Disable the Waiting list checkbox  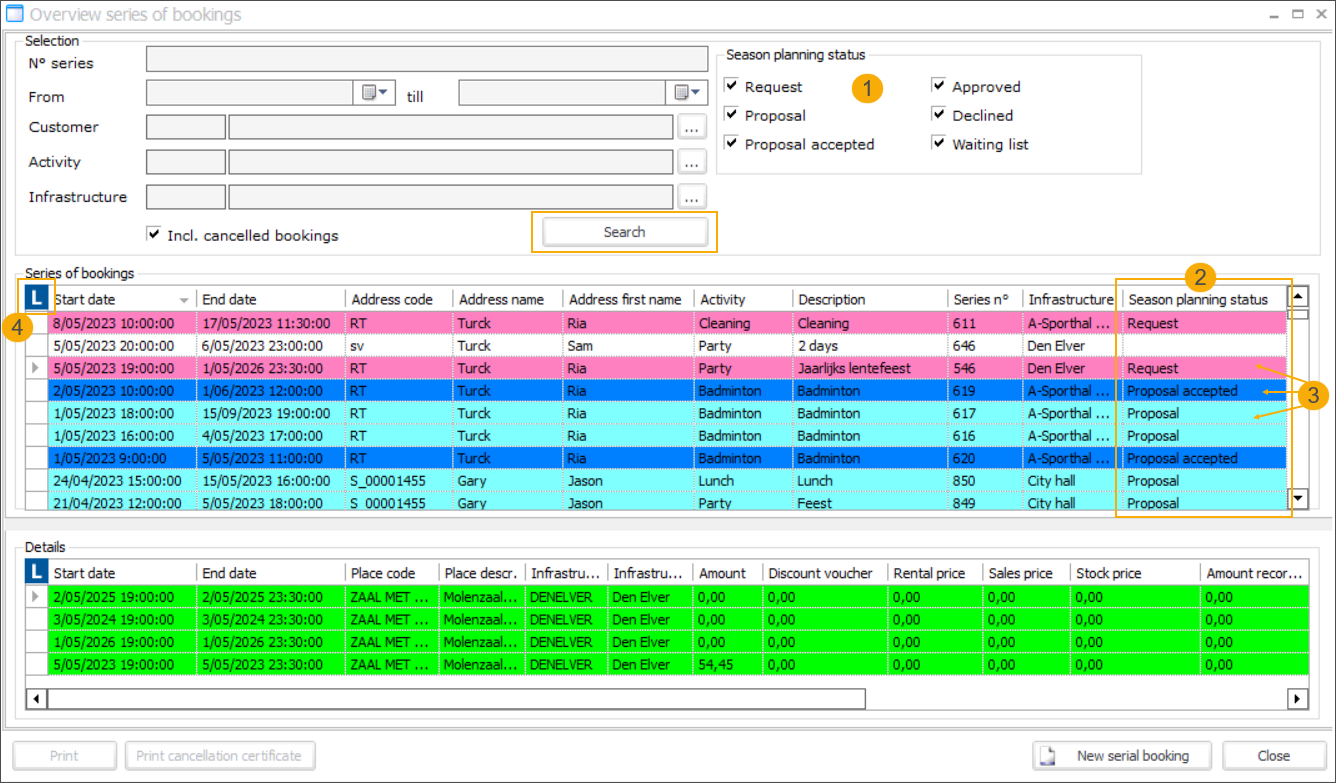coord(938,143)
